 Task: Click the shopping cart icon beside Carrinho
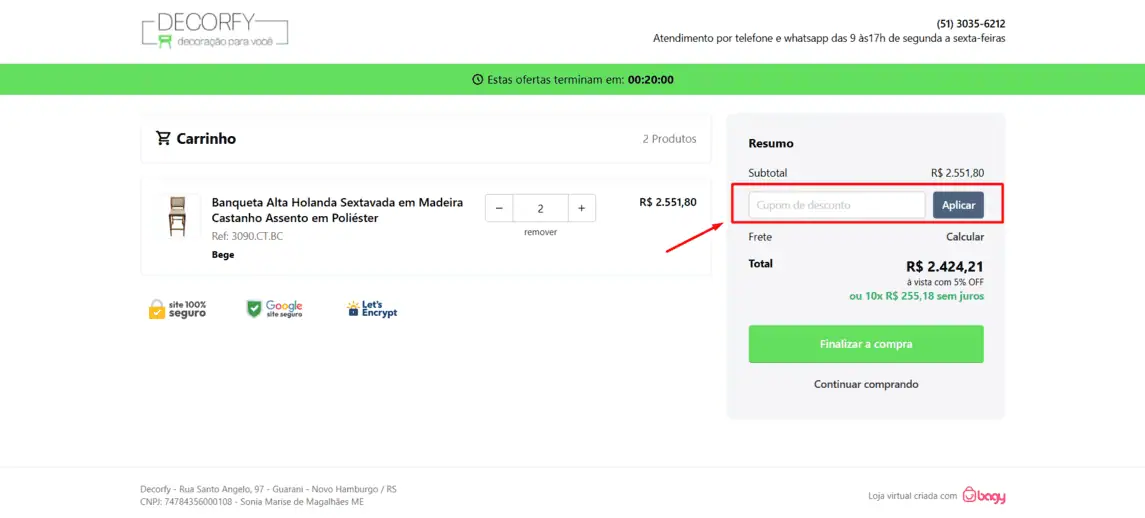[x=163, y=138]
